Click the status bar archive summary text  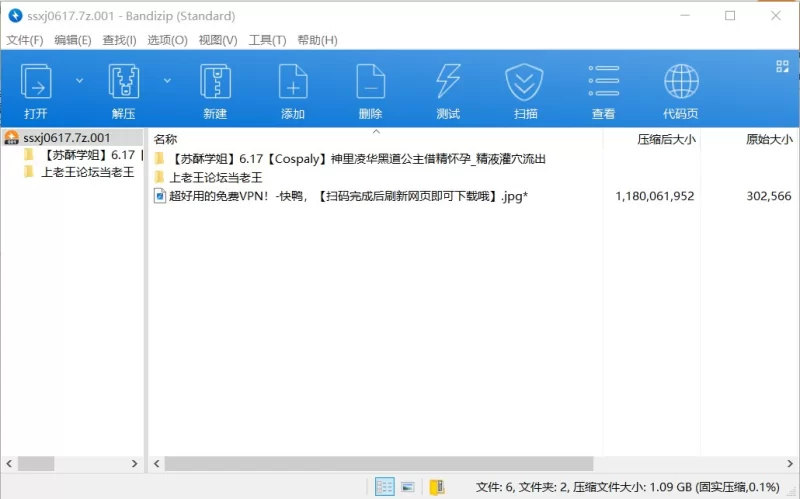[628, 487]
